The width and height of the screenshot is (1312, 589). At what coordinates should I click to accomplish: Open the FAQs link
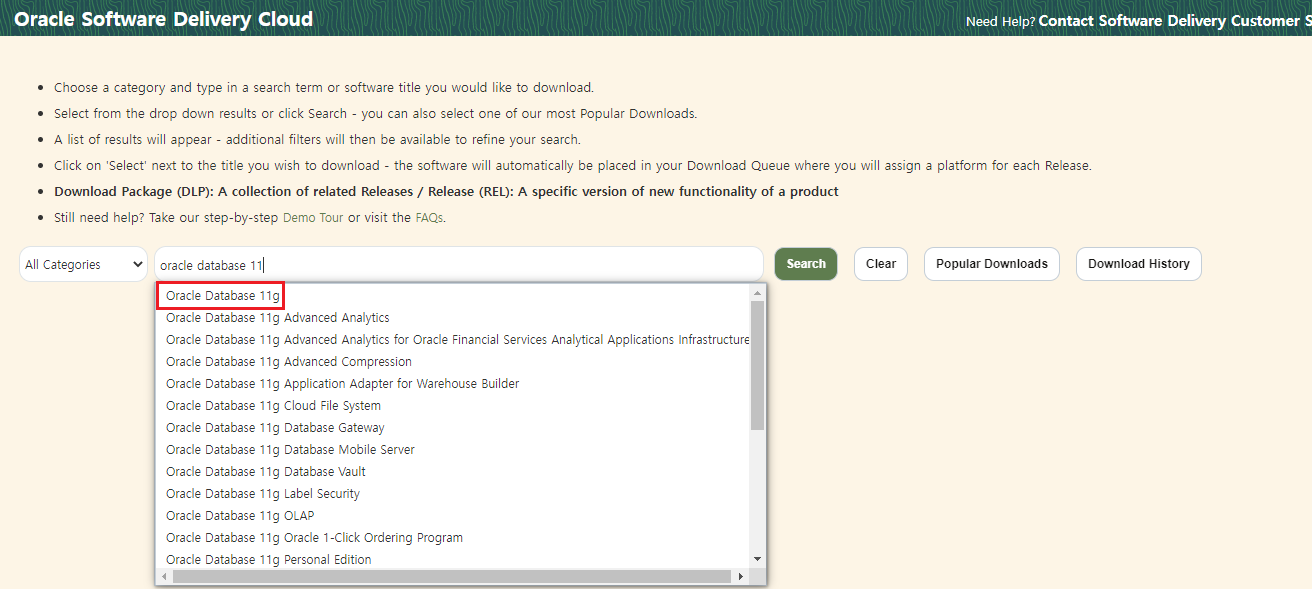point(429,217)
